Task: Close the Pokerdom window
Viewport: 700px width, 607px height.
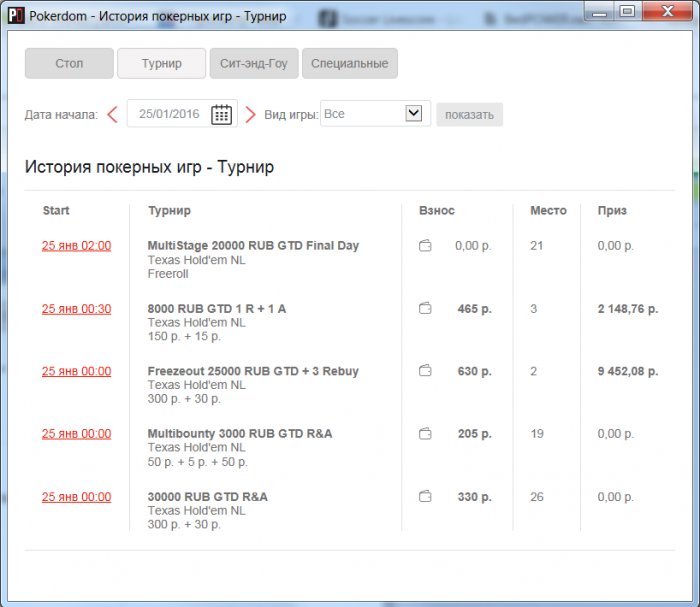Action: tap(667, 12)
